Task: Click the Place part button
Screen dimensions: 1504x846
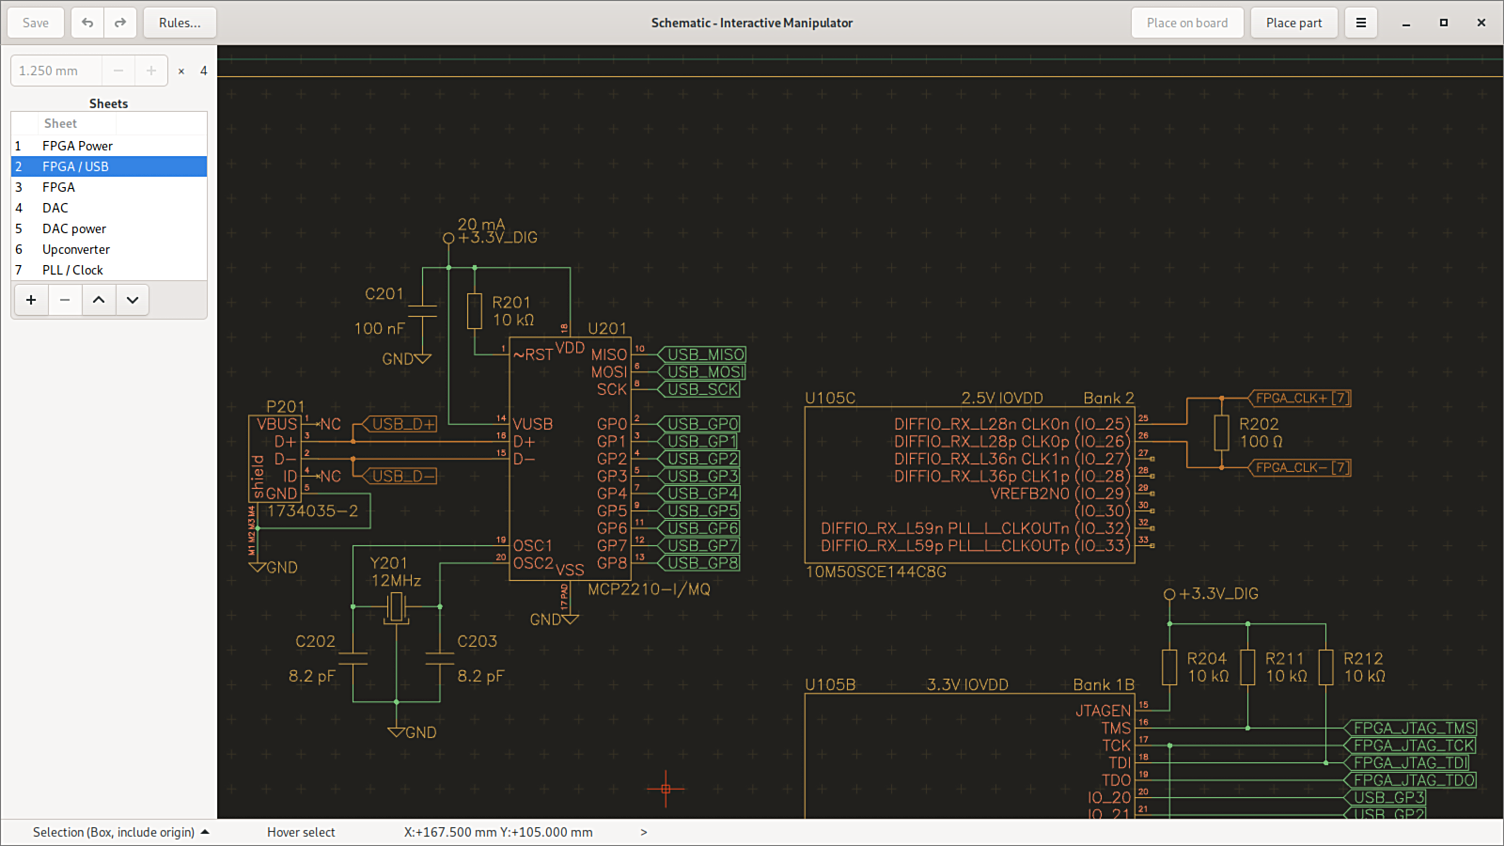Action: click(1293, 23)
